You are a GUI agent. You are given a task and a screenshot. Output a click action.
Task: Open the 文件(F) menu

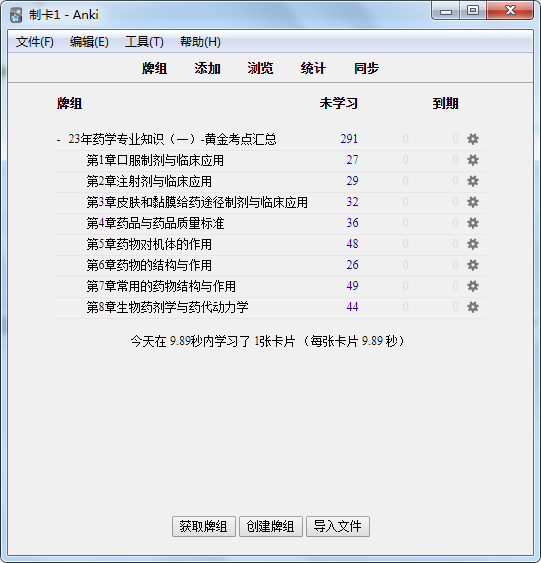34,42
